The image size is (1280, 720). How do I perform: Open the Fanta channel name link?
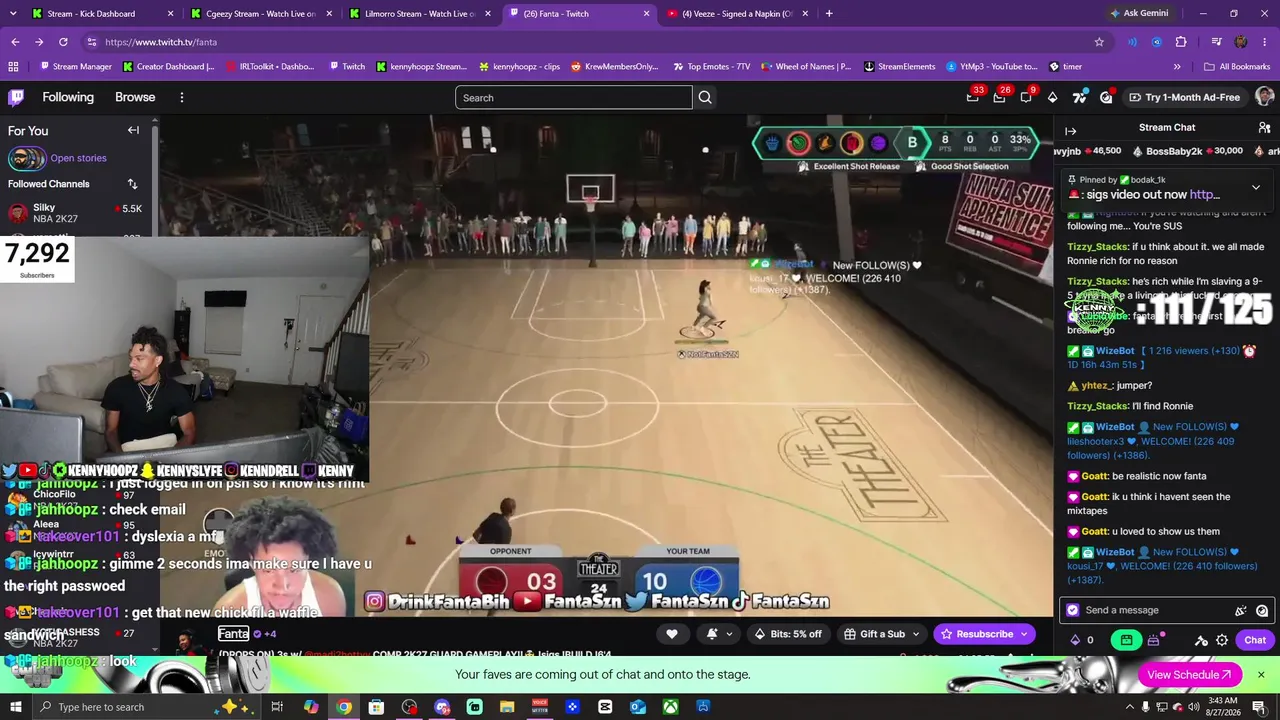point(233,633)
